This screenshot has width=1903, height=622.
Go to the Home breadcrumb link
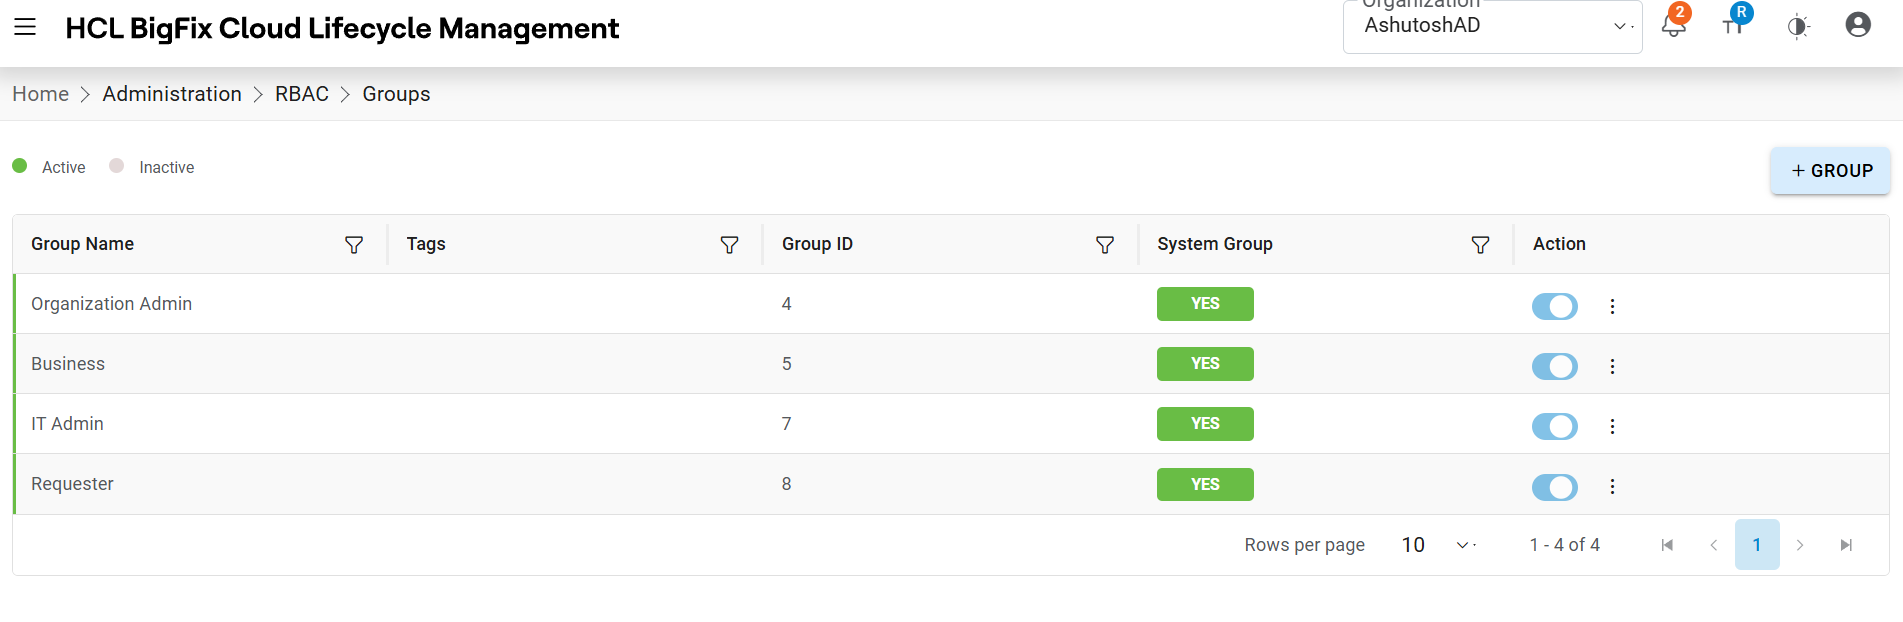41,94
